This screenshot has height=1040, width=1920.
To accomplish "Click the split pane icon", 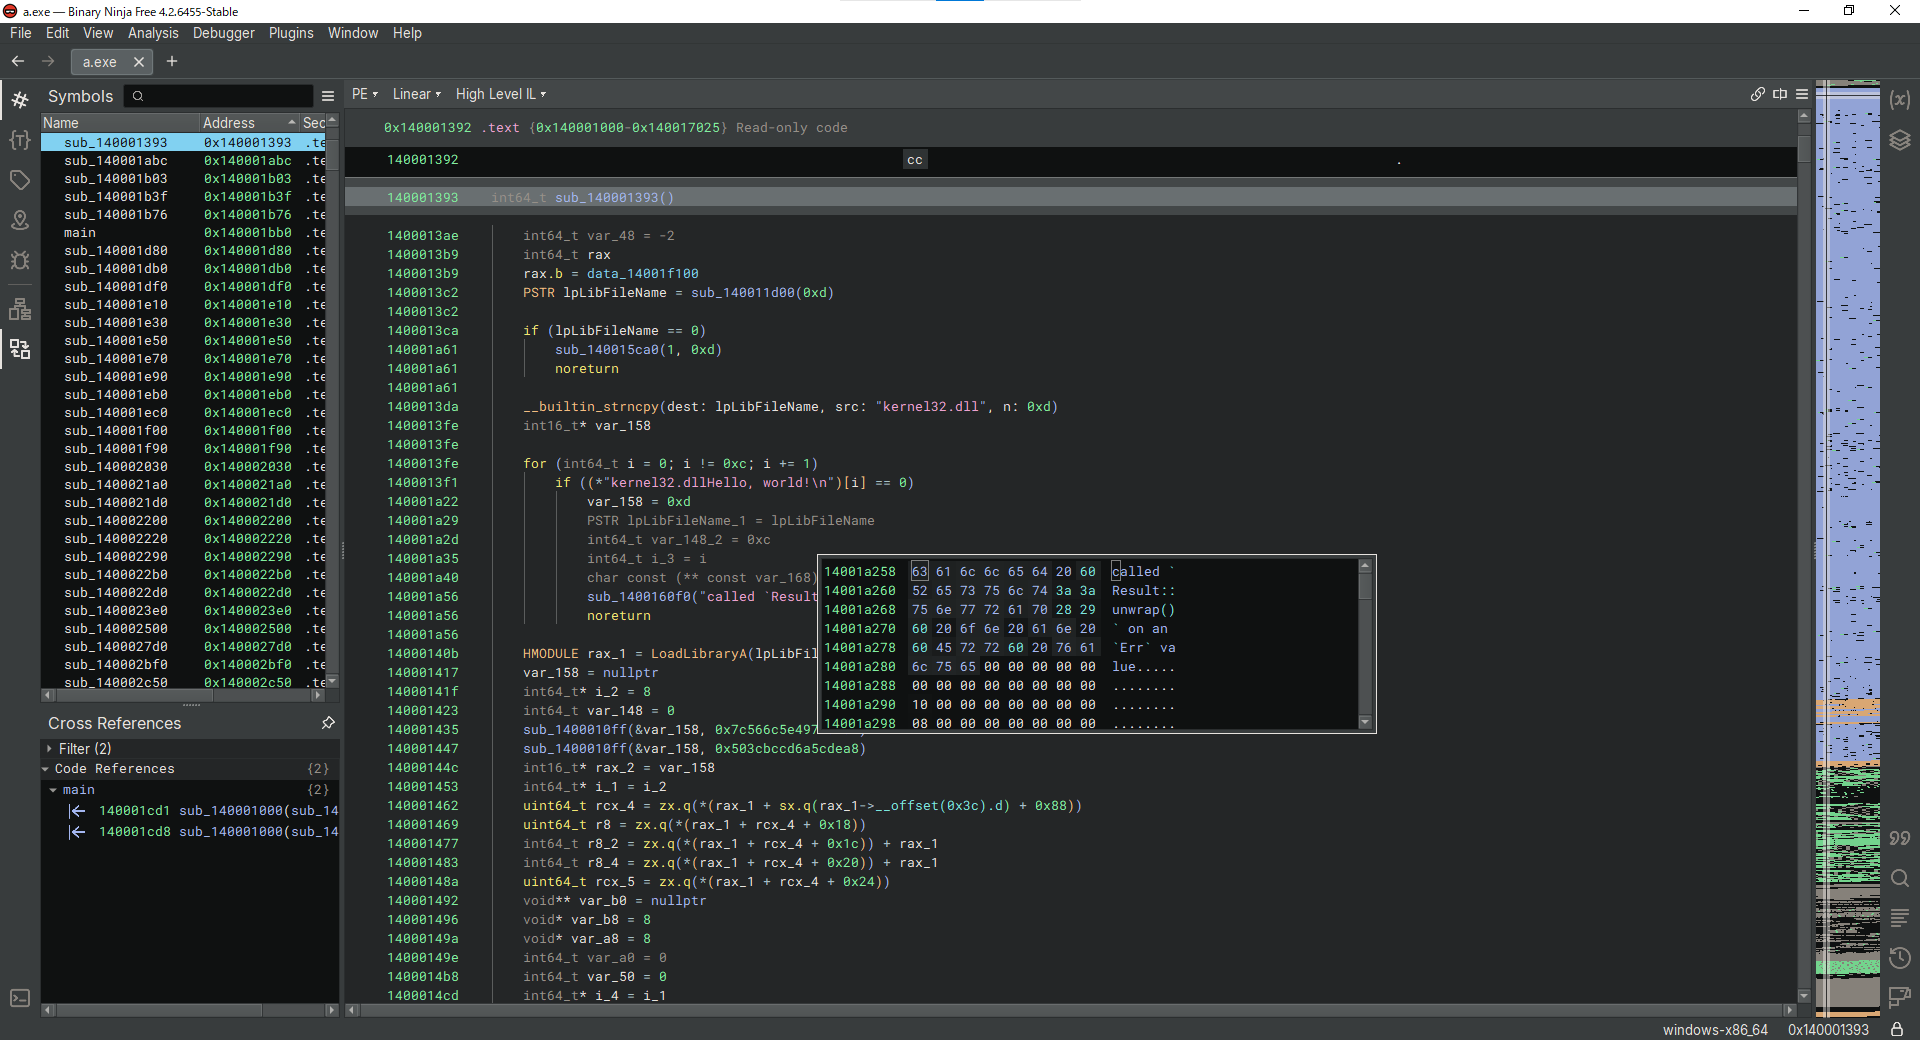I will coord(1780,94).
